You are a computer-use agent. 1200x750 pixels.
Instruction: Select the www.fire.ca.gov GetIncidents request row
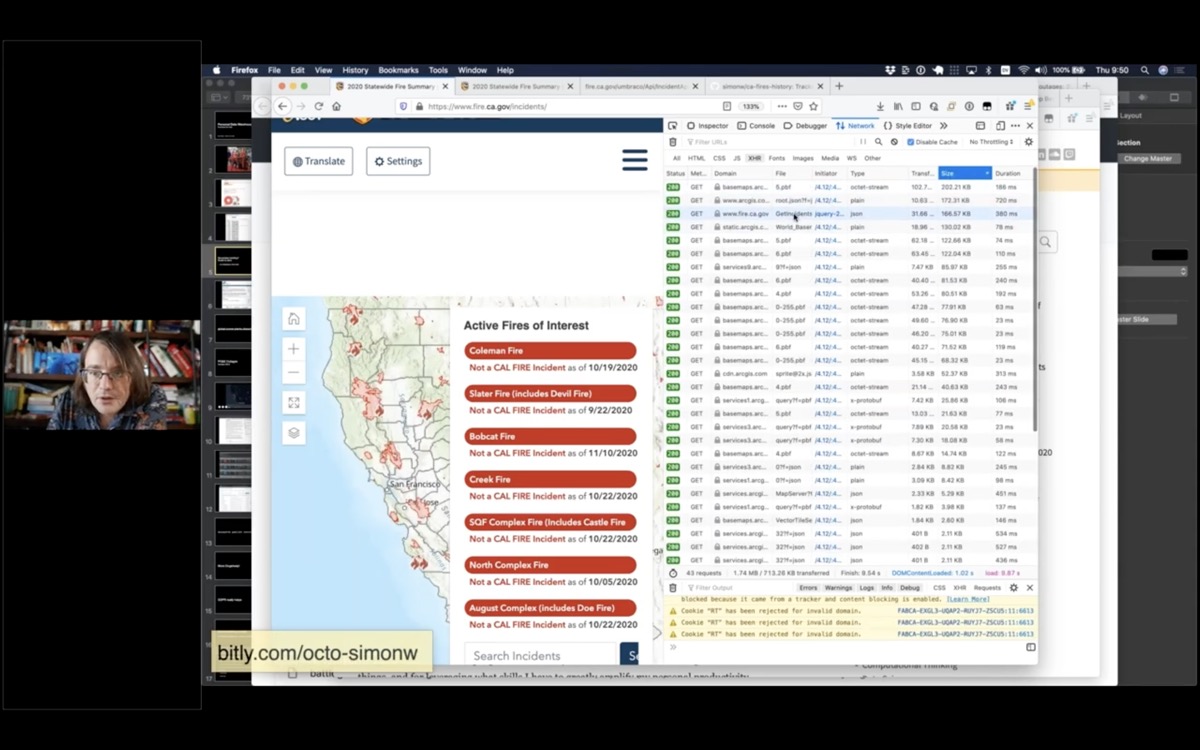coord(850,214)
